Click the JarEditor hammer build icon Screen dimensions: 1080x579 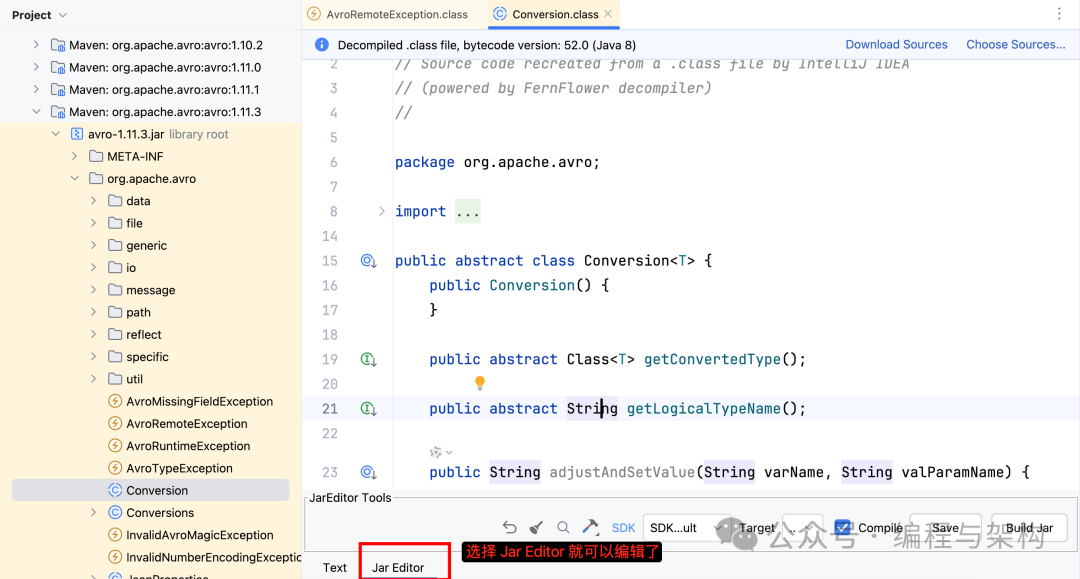(x=590, y=527)
